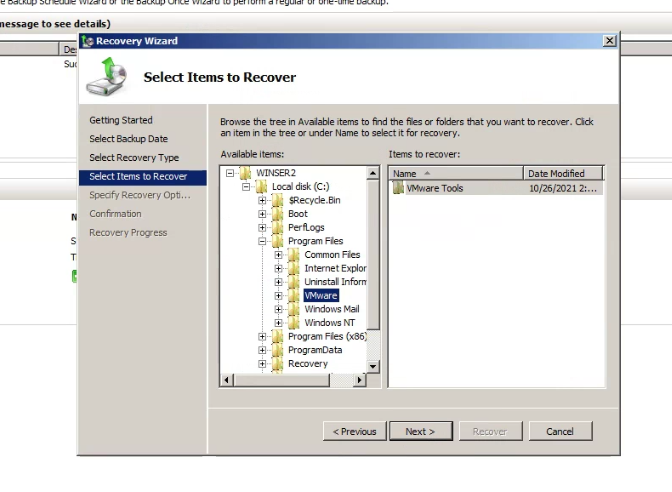
Task: Sort items by Date Modified column
Action: 563,174
